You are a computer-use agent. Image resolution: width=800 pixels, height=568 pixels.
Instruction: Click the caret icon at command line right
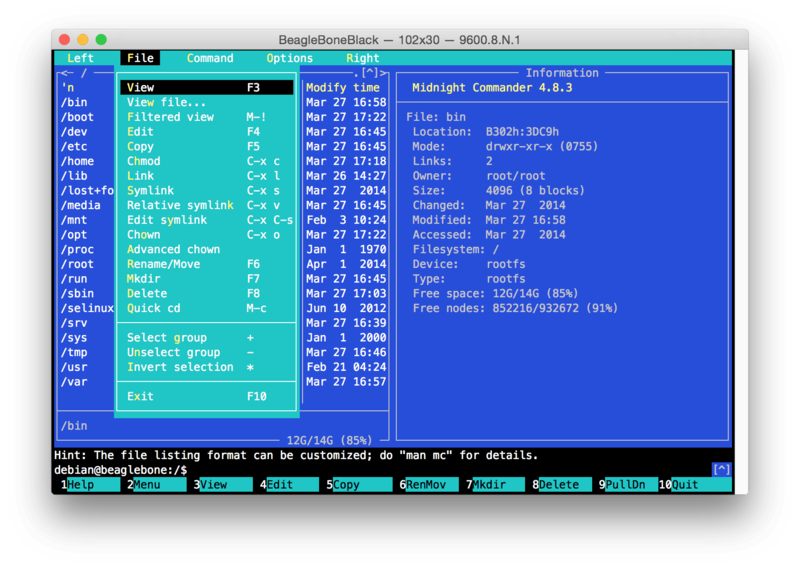coord(721,469)
